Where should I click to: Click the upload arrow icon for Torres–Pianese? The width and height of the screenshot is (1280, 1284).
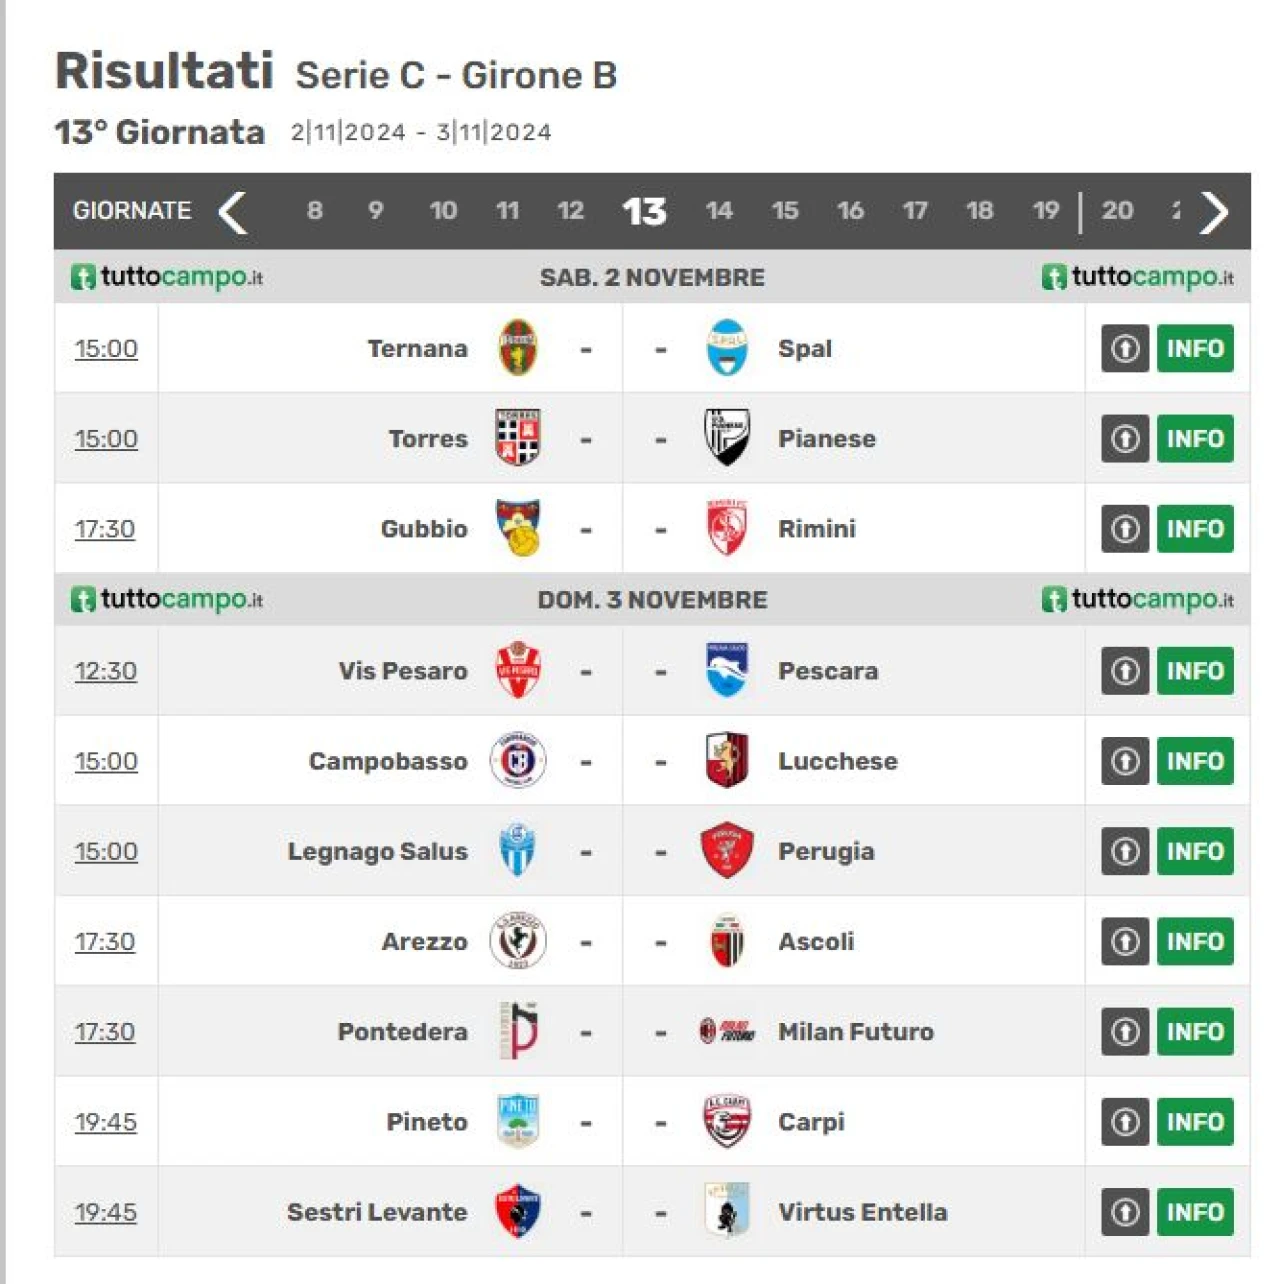(1125, 438)
